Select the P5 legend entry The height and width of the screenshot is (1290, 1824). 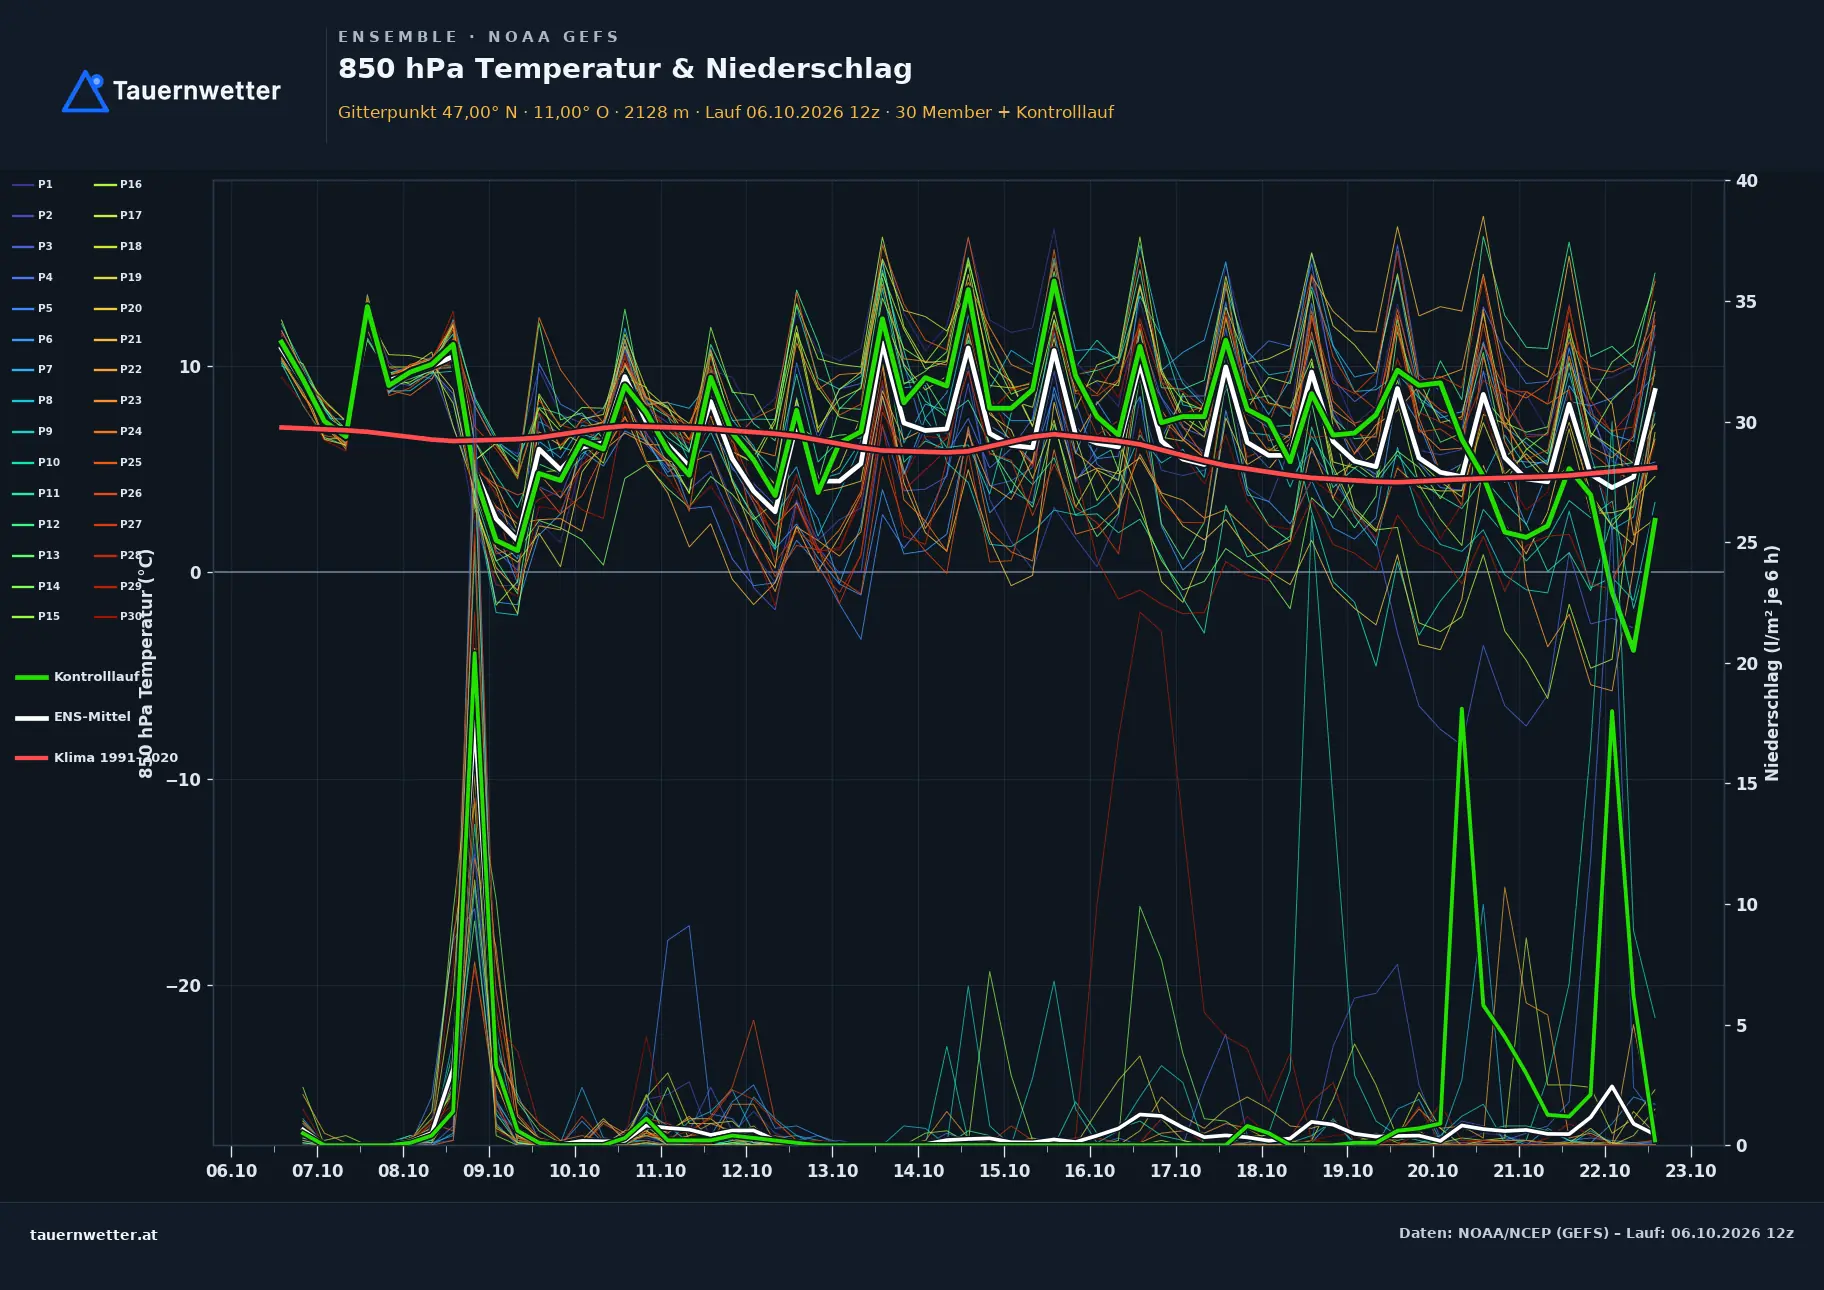pyautogui.click(x=33, y=308)
